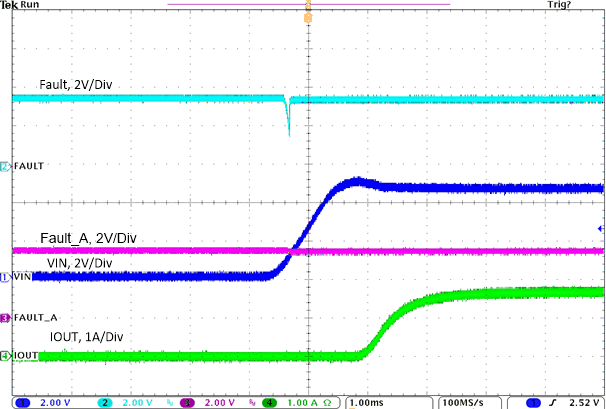Click the blue trigger level arrow on right edge
The width and height of the screenshot is (606, 409).
[x=599, y=229]
